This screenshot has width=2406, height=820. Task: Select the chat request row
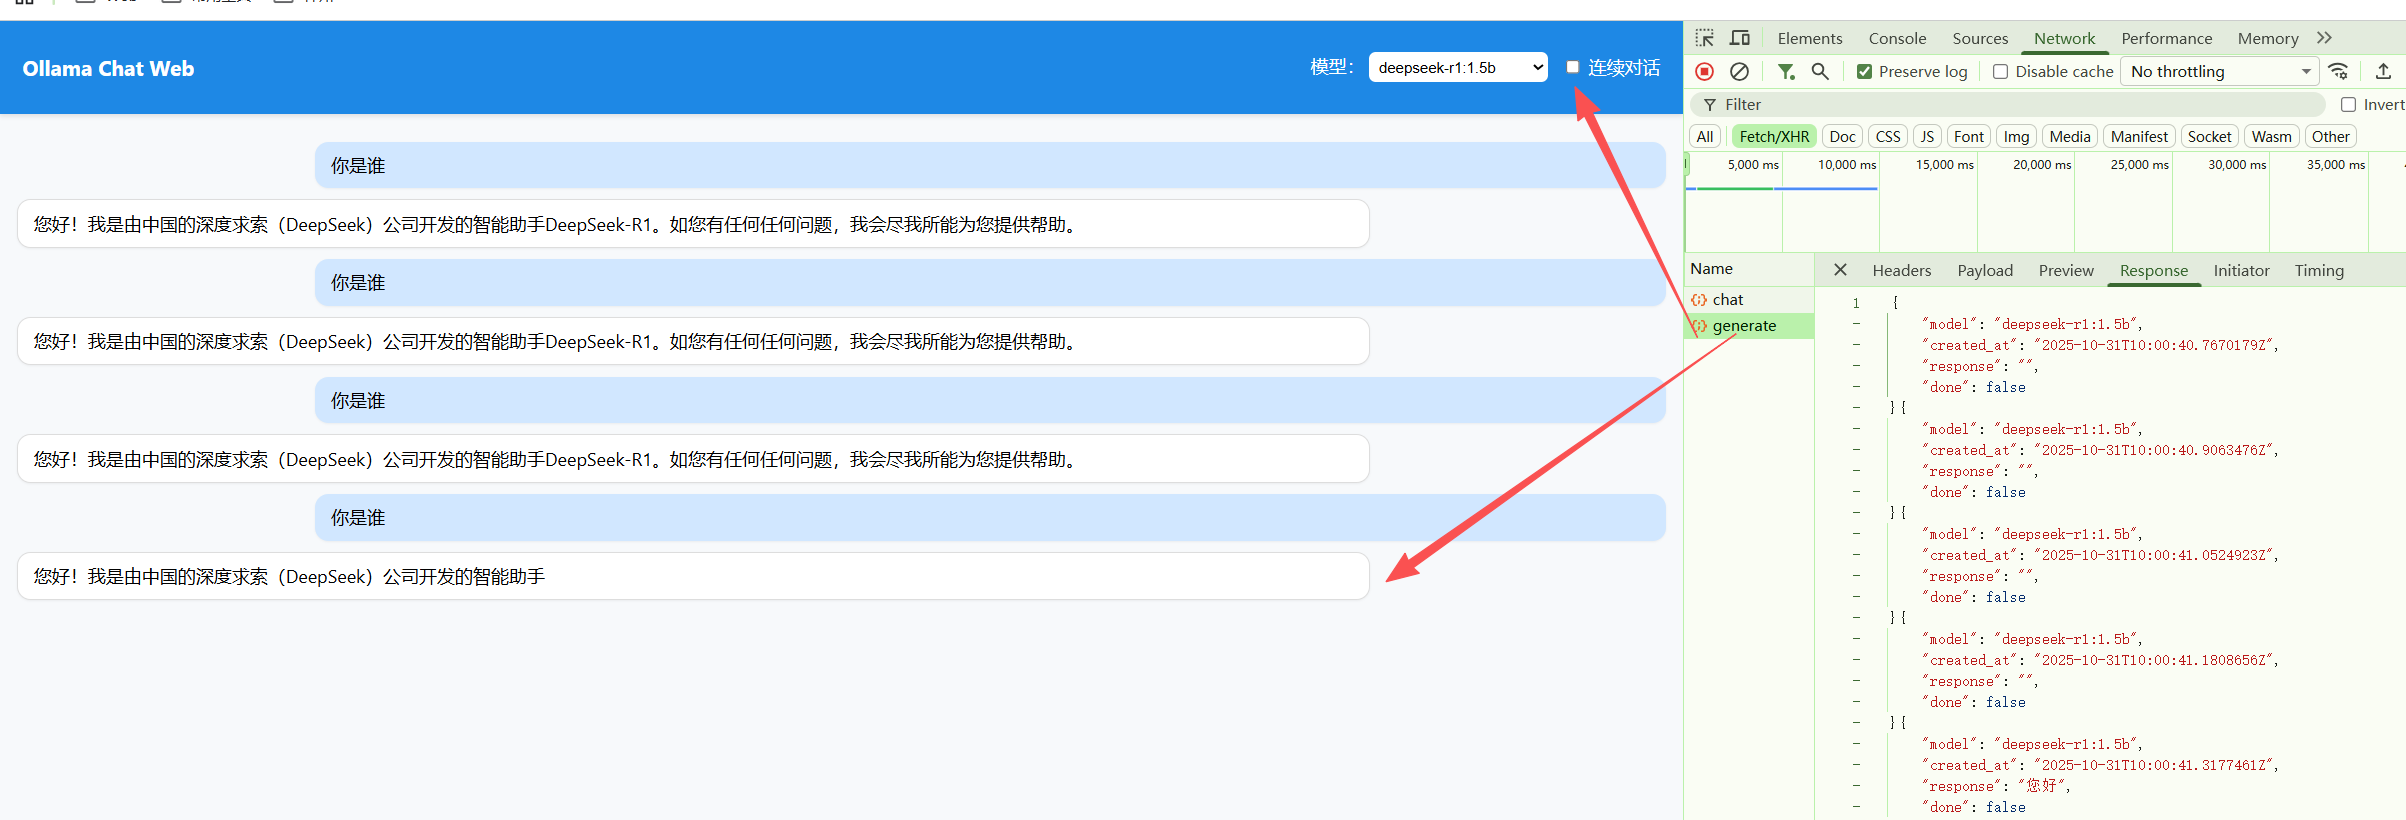1749,300
